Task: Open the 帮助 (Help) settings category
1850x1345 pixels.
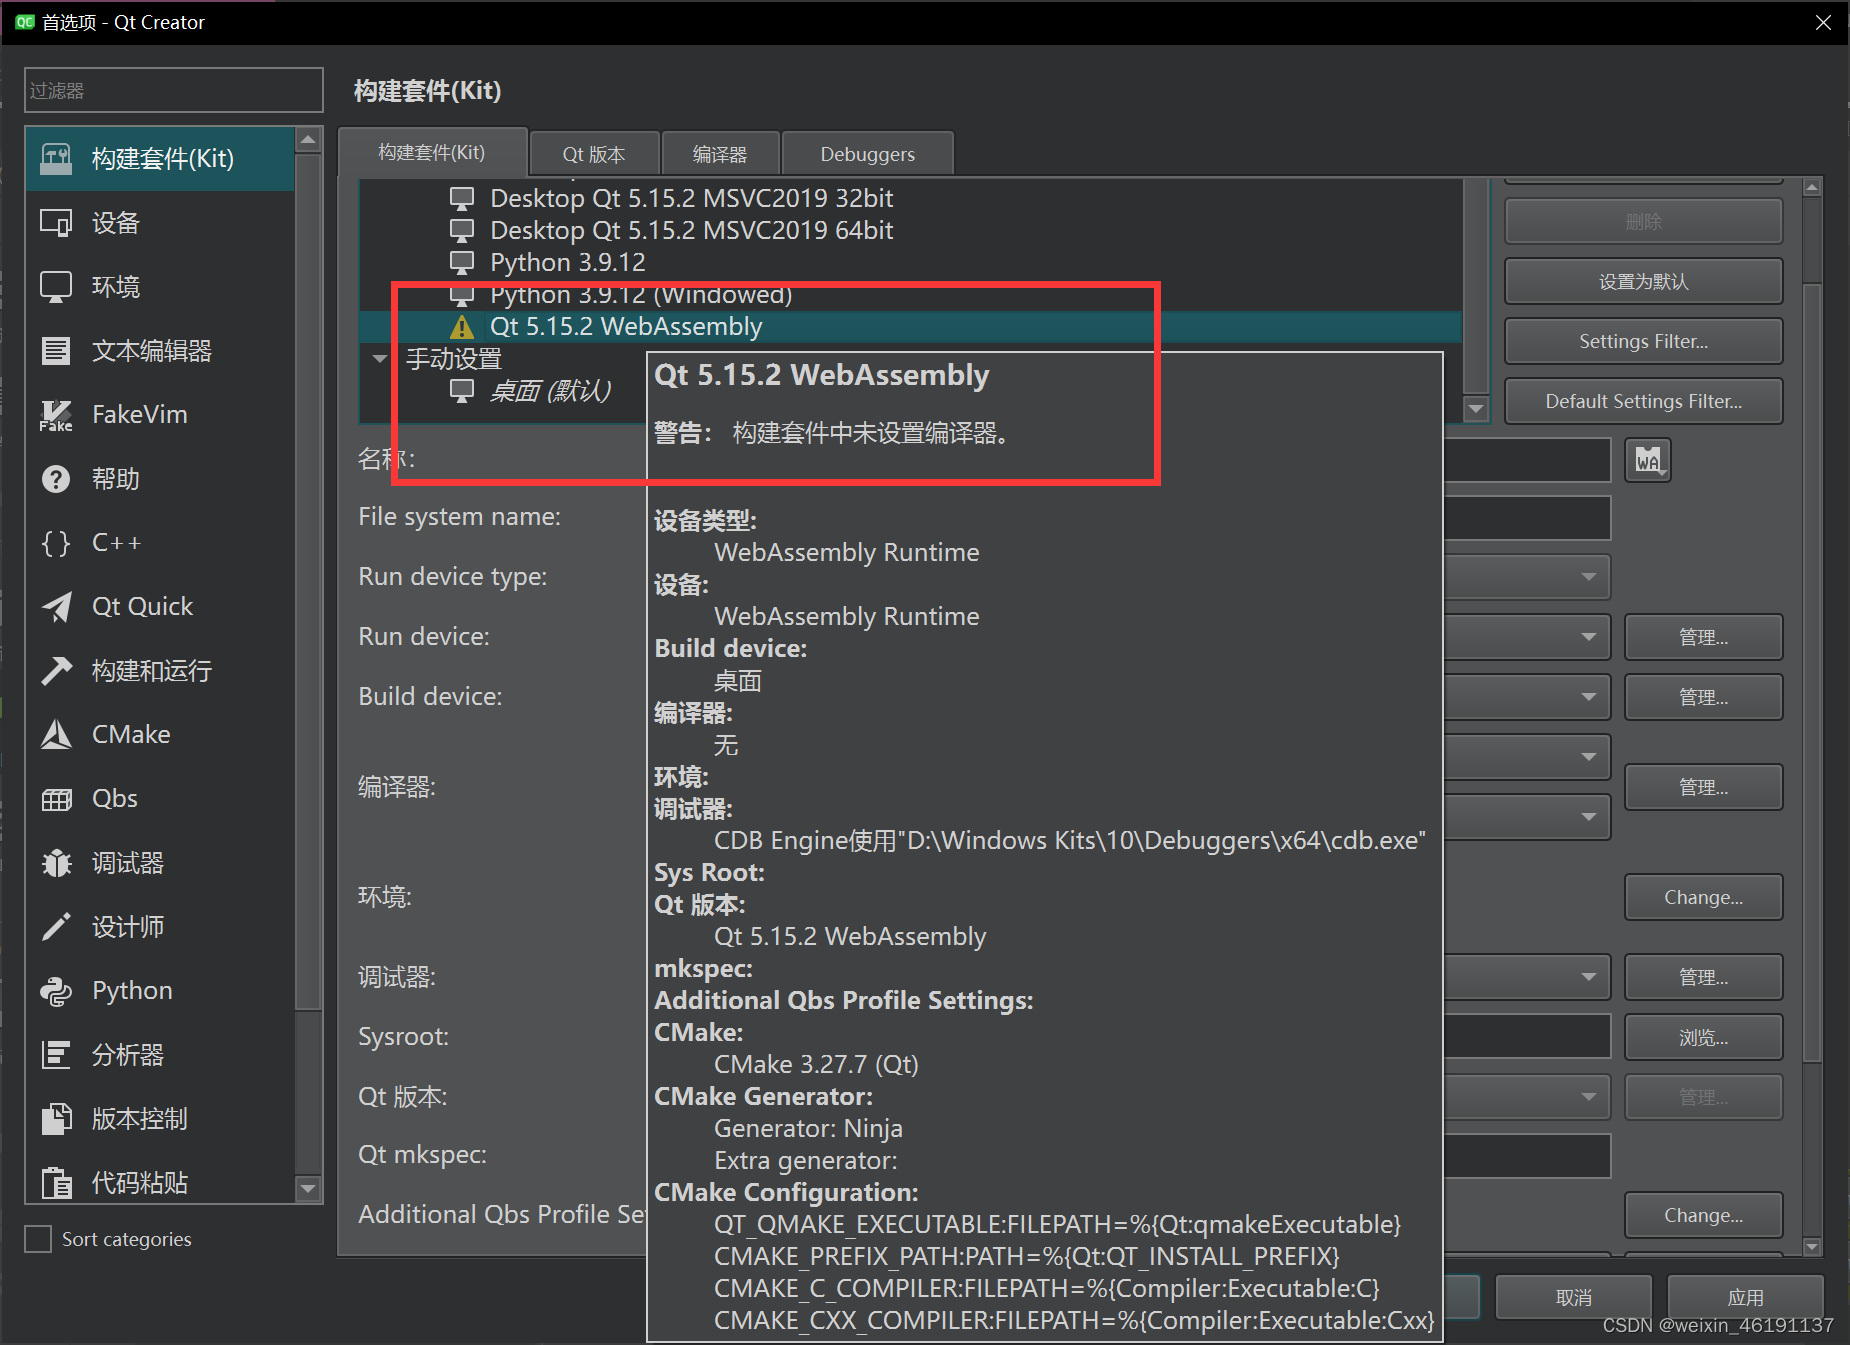Action: [x=160, y=479]
